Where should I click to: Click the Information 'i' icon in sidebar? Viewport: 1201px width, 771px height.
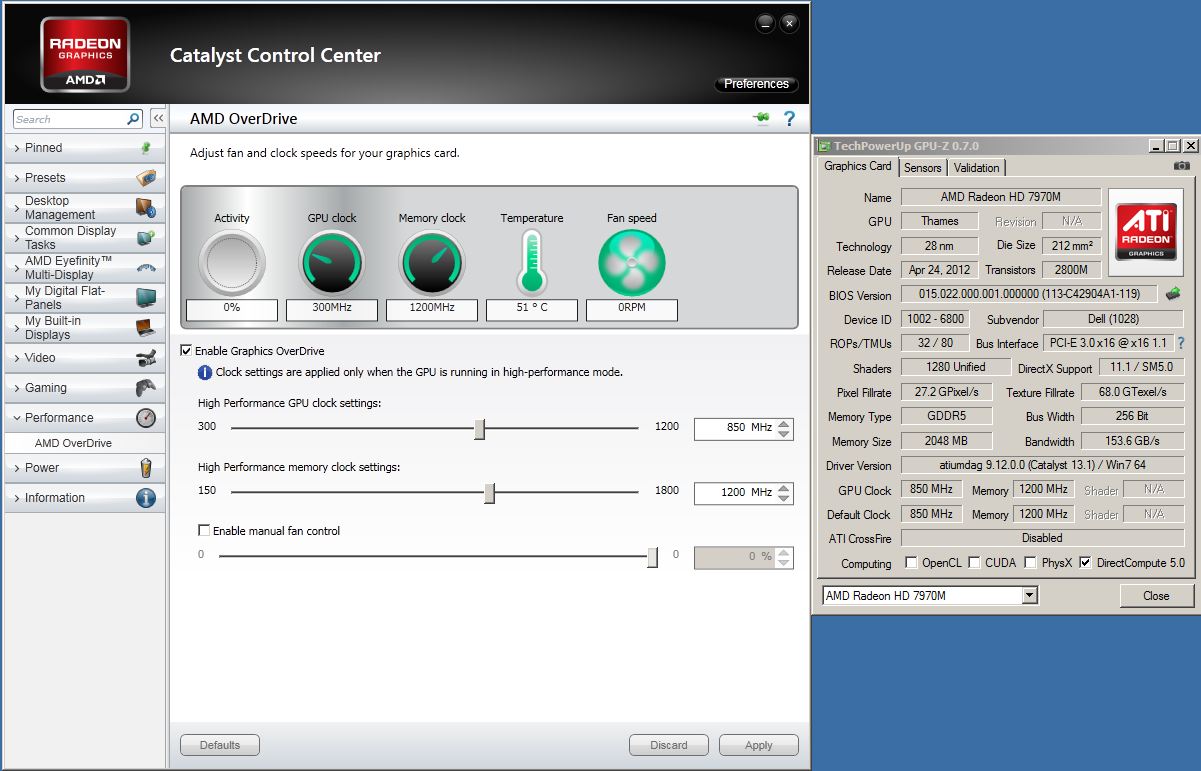click(x=146, y=498)
